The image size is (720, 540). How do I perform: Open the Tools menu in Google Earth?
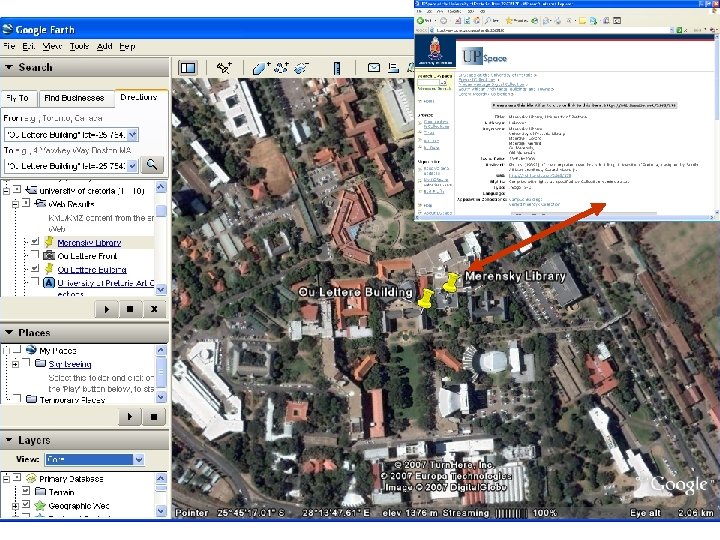tap(79, 46)
